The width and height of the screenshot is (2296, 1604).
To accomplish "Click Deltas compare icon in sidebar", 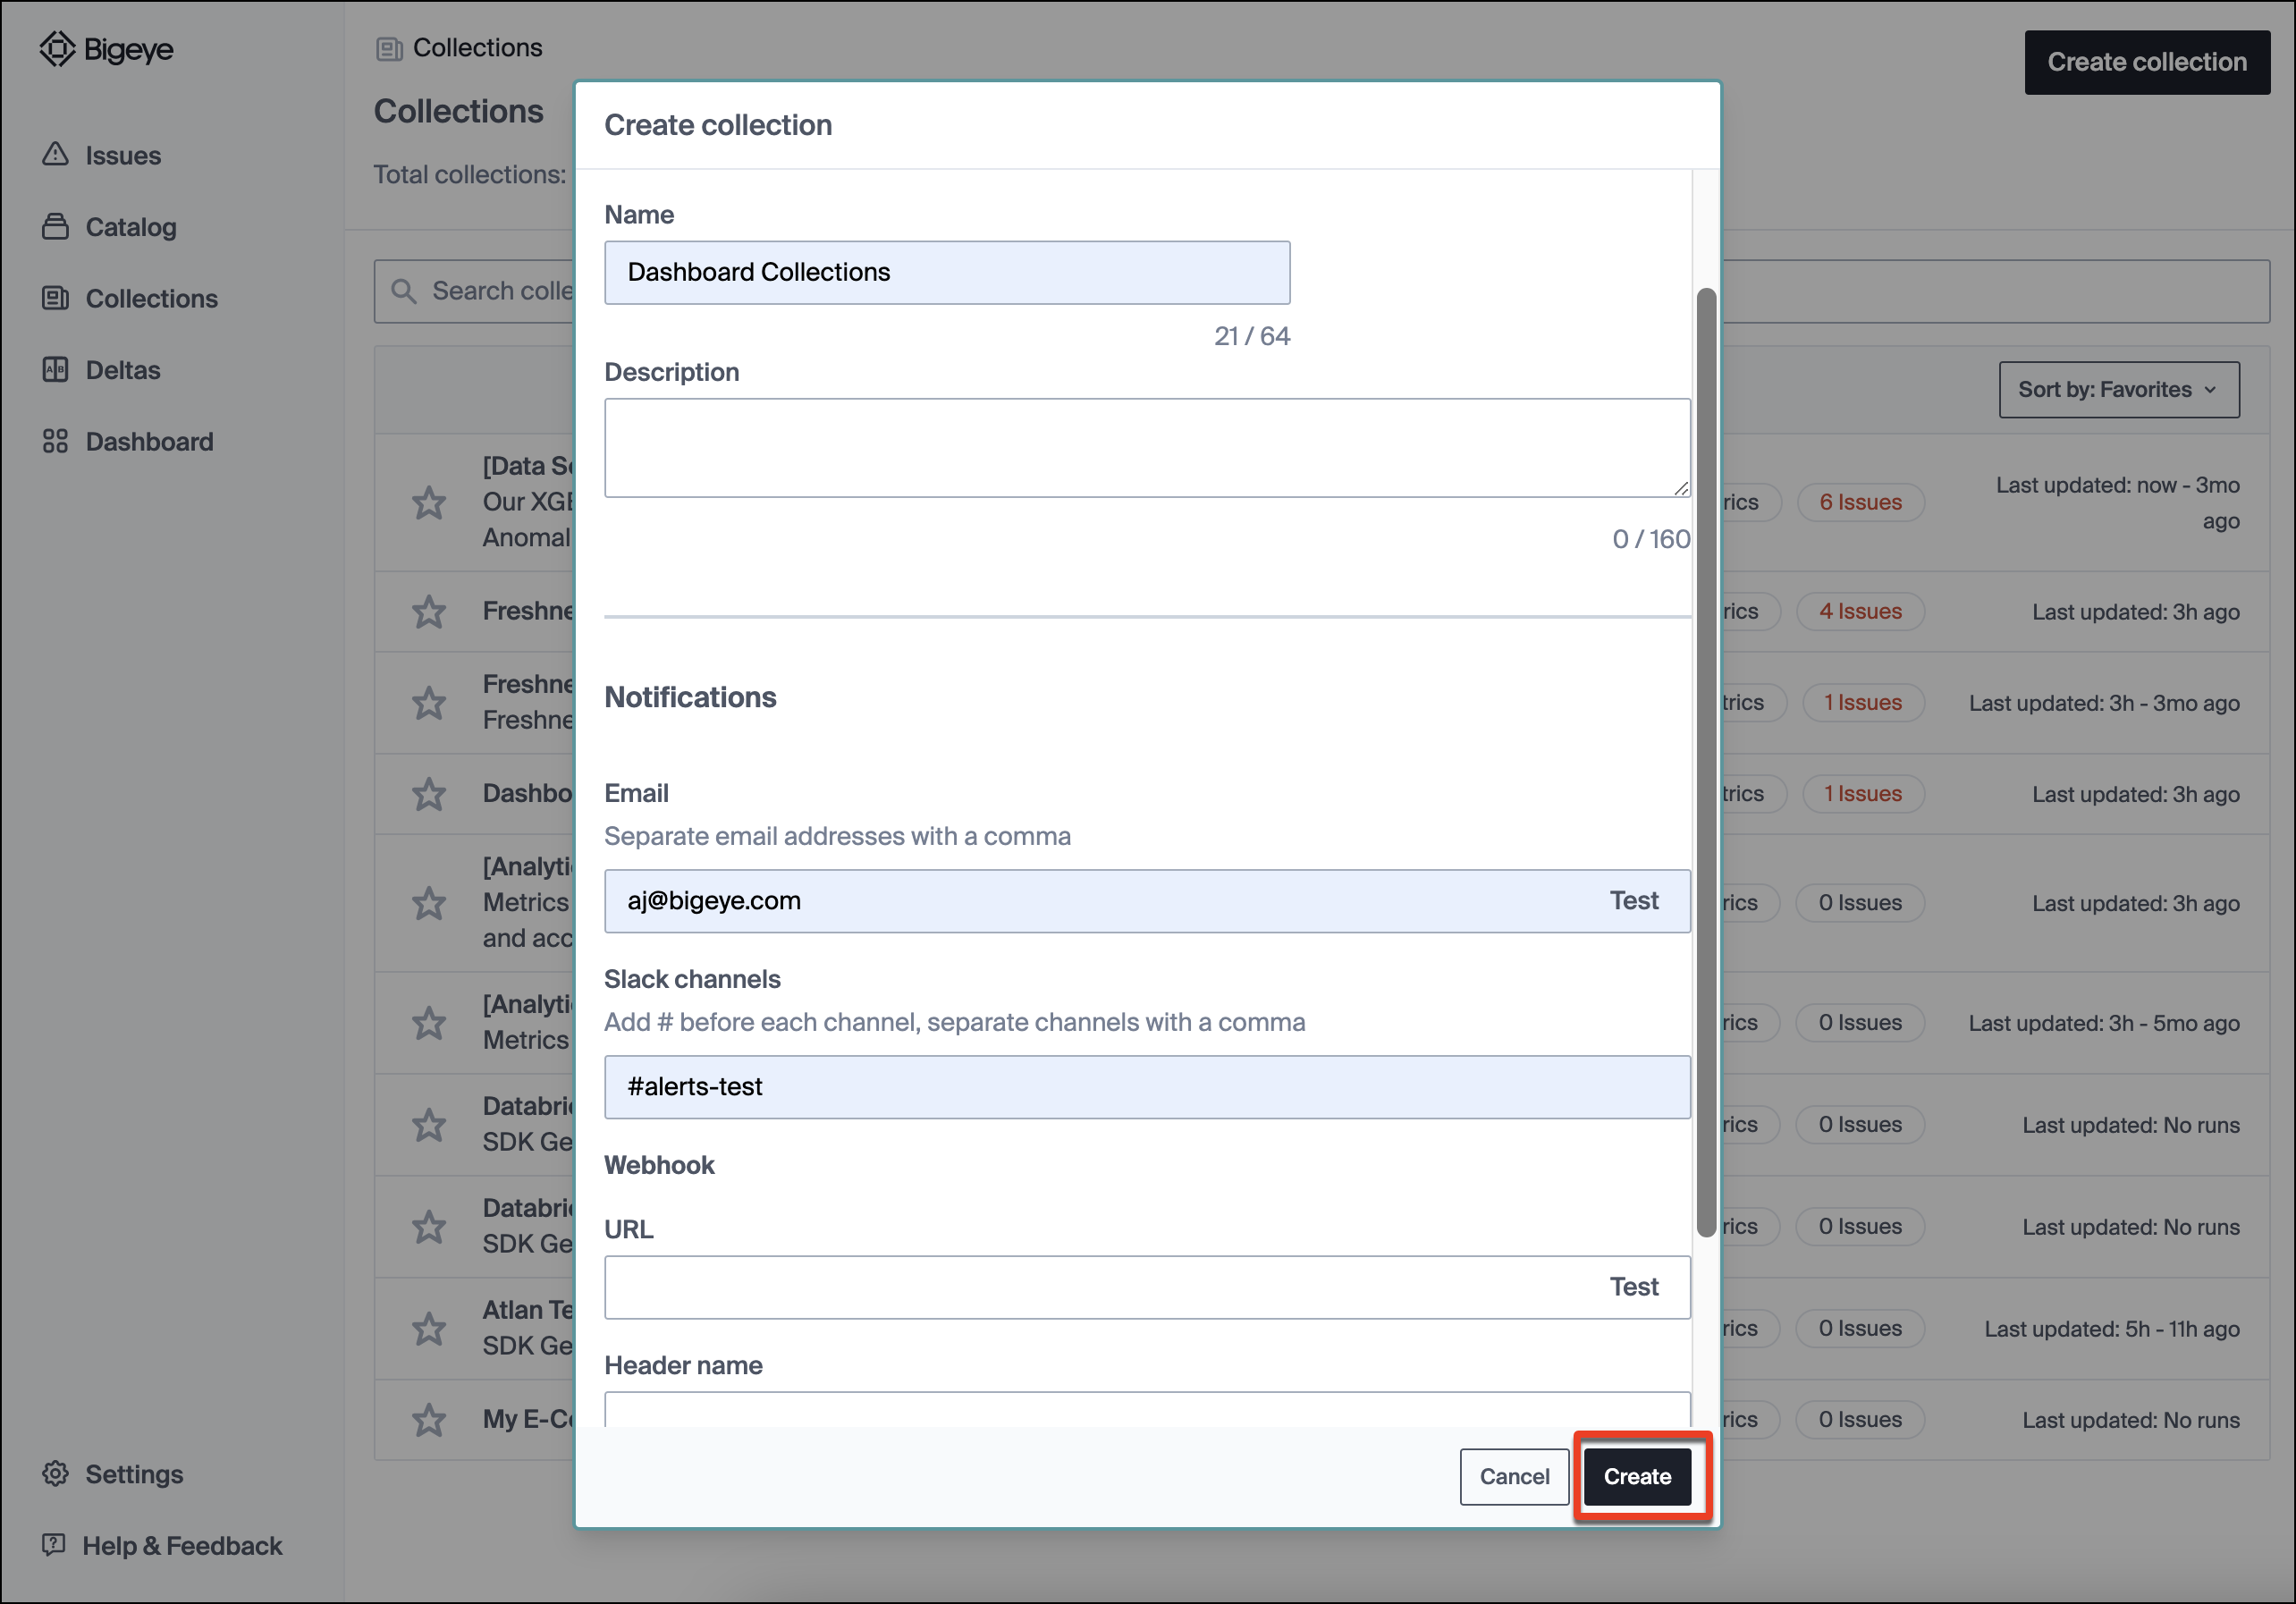I will coord(55,370).
